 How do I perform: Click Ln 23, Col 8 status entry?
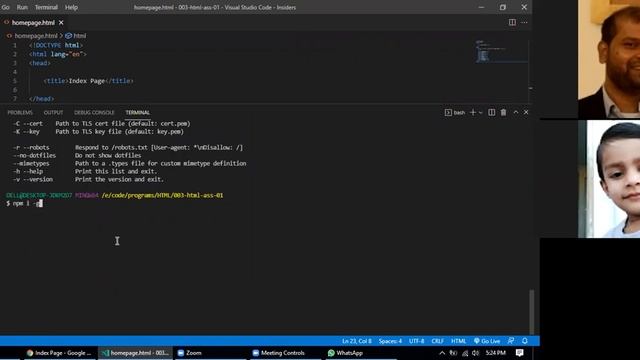coord(357,341)
